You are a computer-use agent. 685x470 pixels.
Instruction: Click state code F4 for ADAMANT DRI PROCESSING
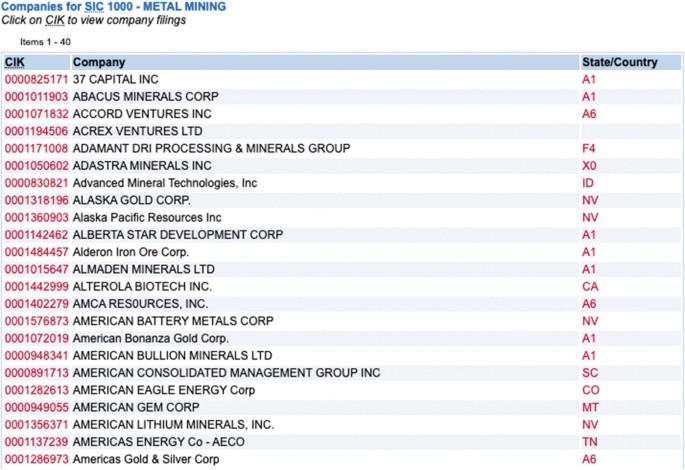click(588, 149)
